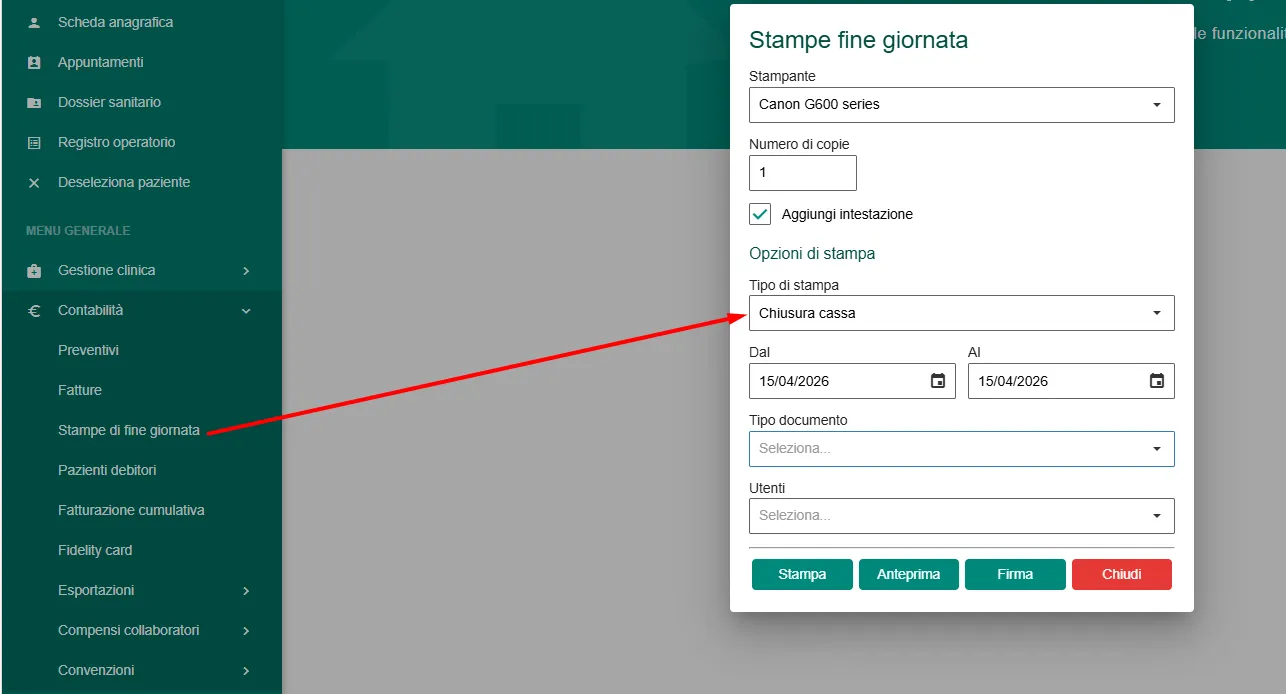Select Fatturazione cumulativa in the sidebar
1286x694 pixels.
[x=131, y=510]
